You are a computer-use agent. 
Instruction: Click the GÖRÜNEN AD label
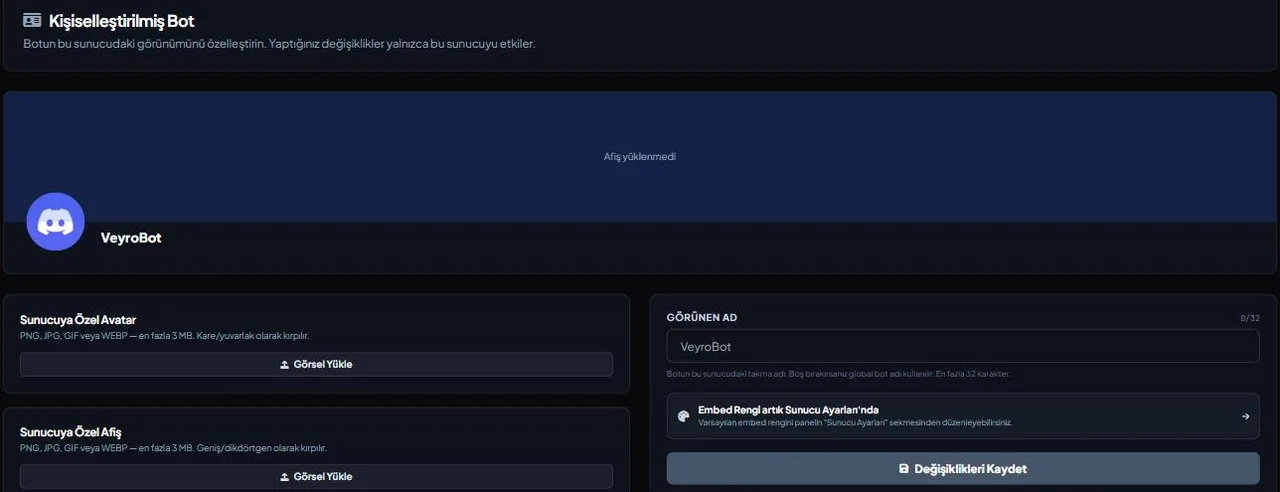click(x=702, y=317)
